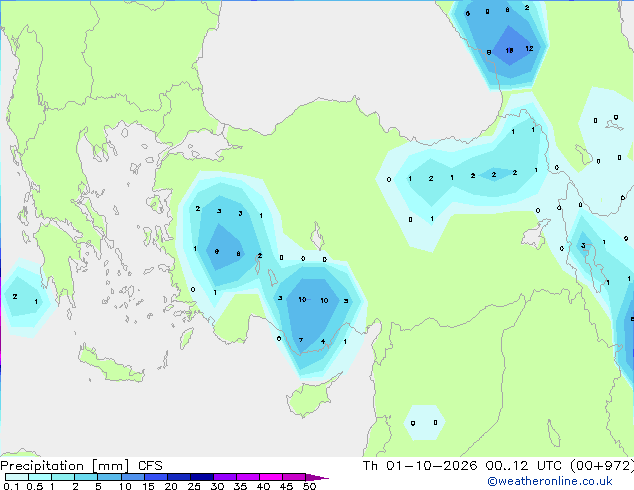Click the '0.5' legend scale label
Image resolution: width=634 pixels, height=490 pixels.
(x=34, y=486)
